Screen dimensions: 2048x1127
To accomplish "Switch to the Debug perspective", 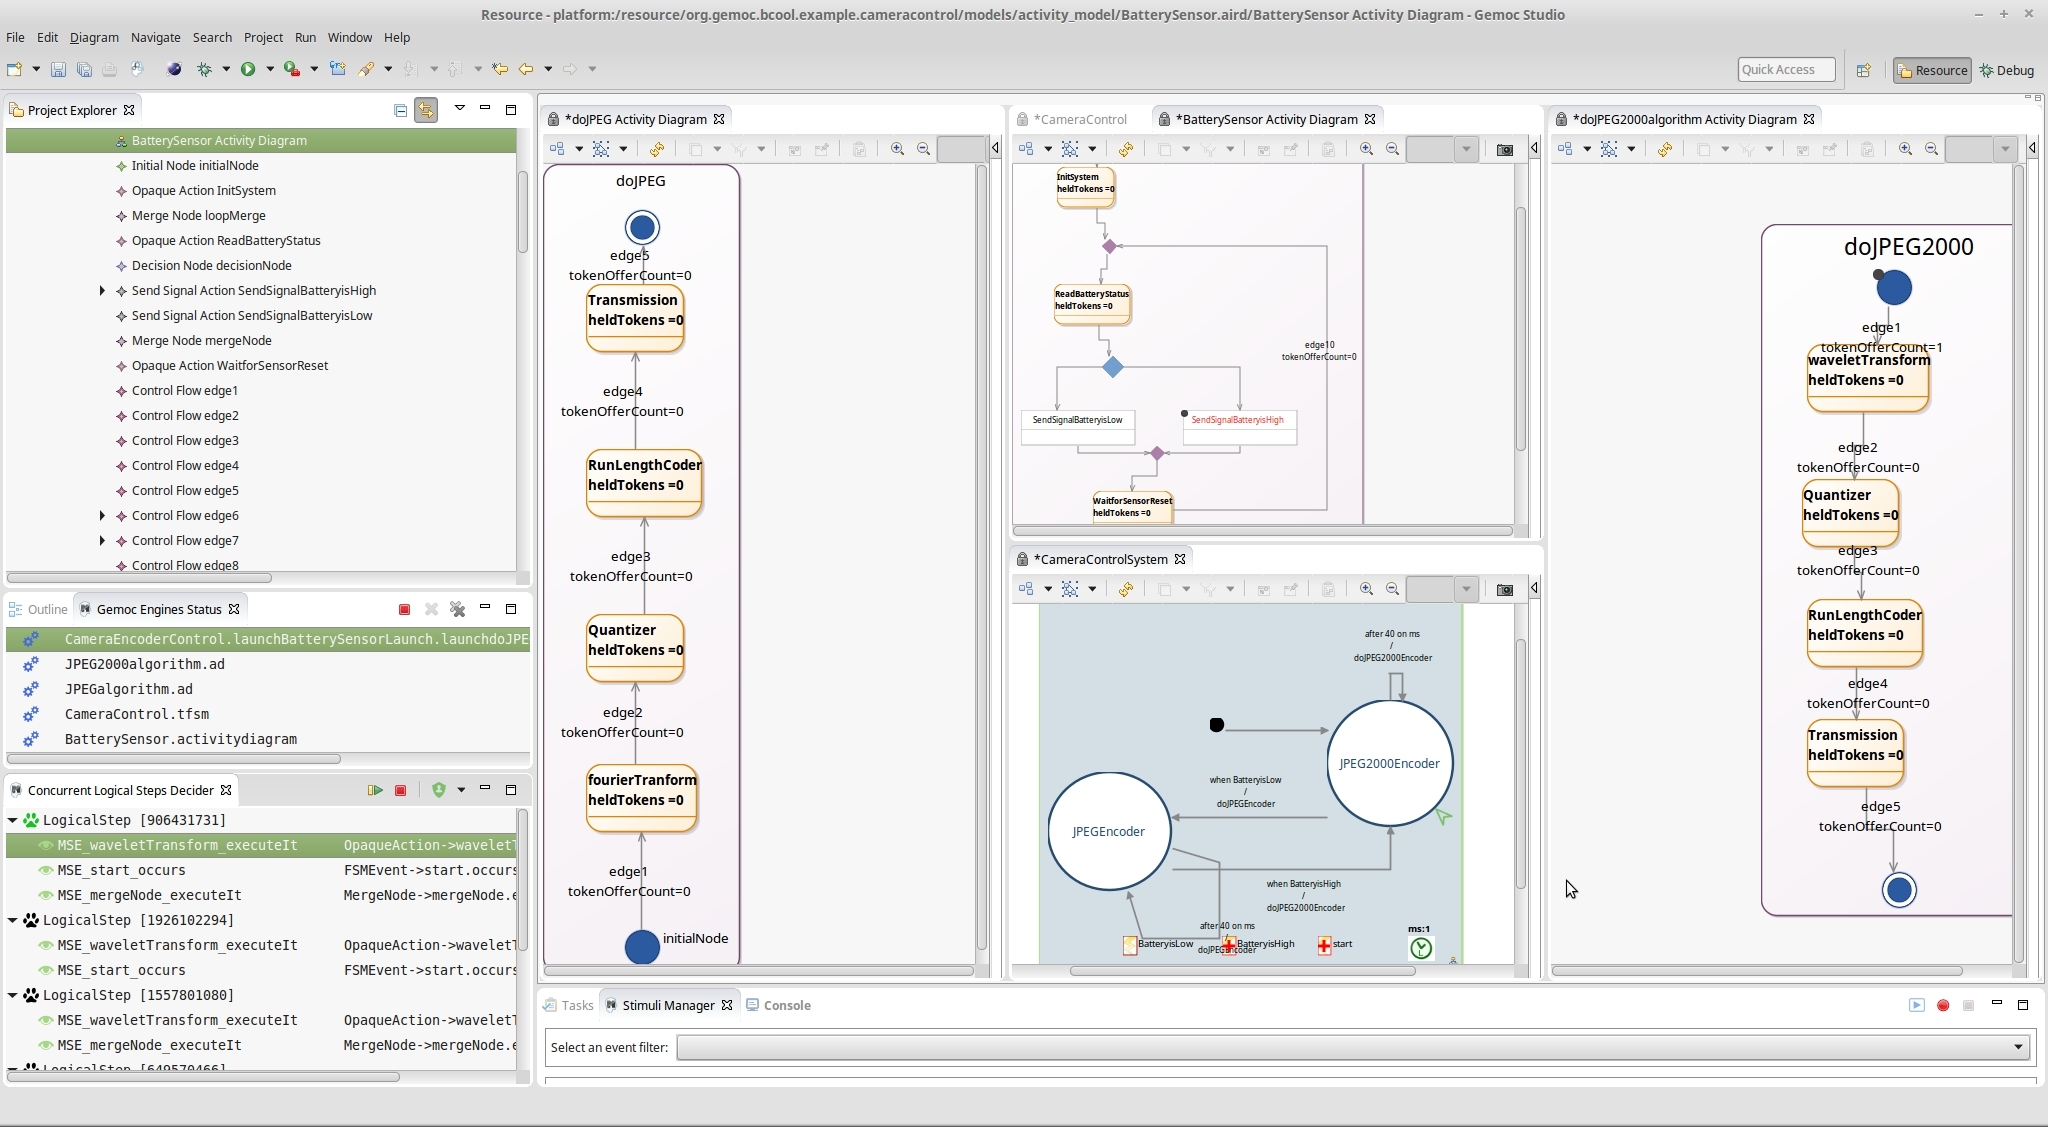I will click(x=2006, y=70).
